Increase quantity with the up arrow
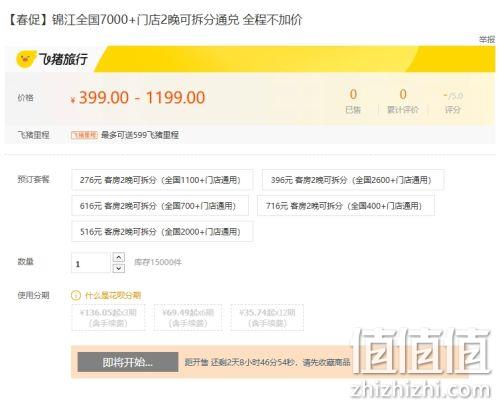 point(119,257)
